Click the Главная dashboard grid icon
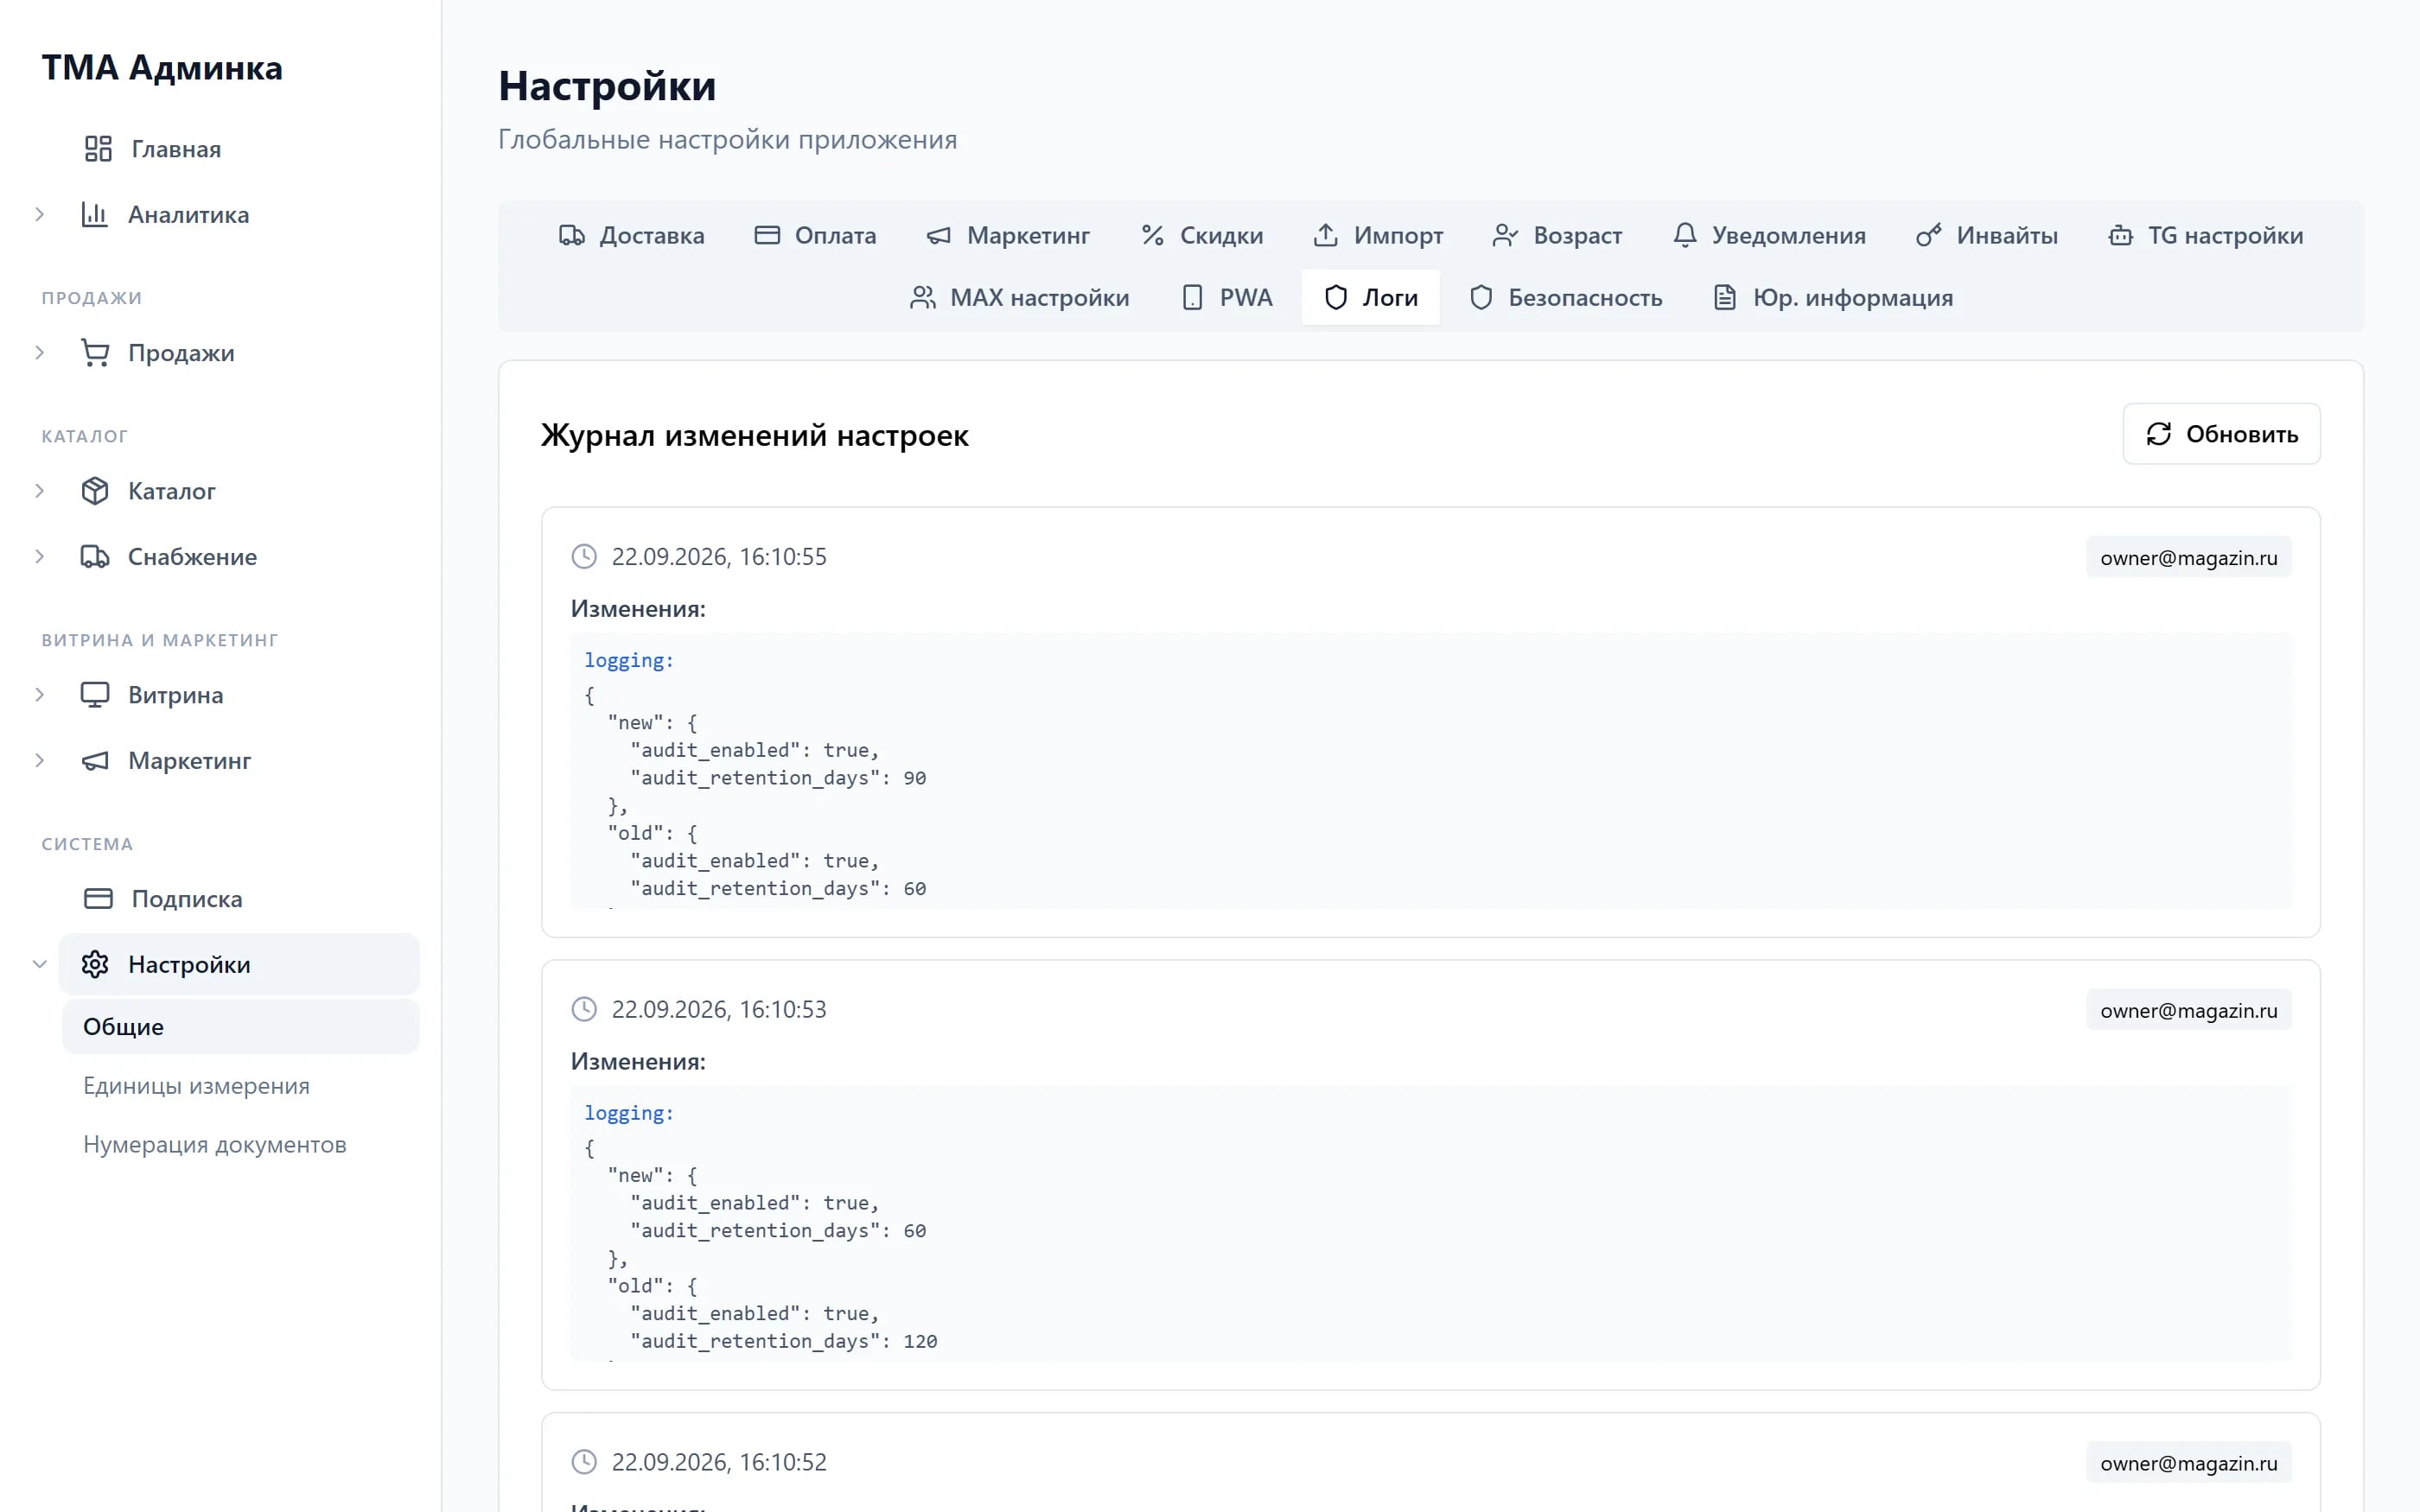2420x1512 pixels. pos(98,149)
